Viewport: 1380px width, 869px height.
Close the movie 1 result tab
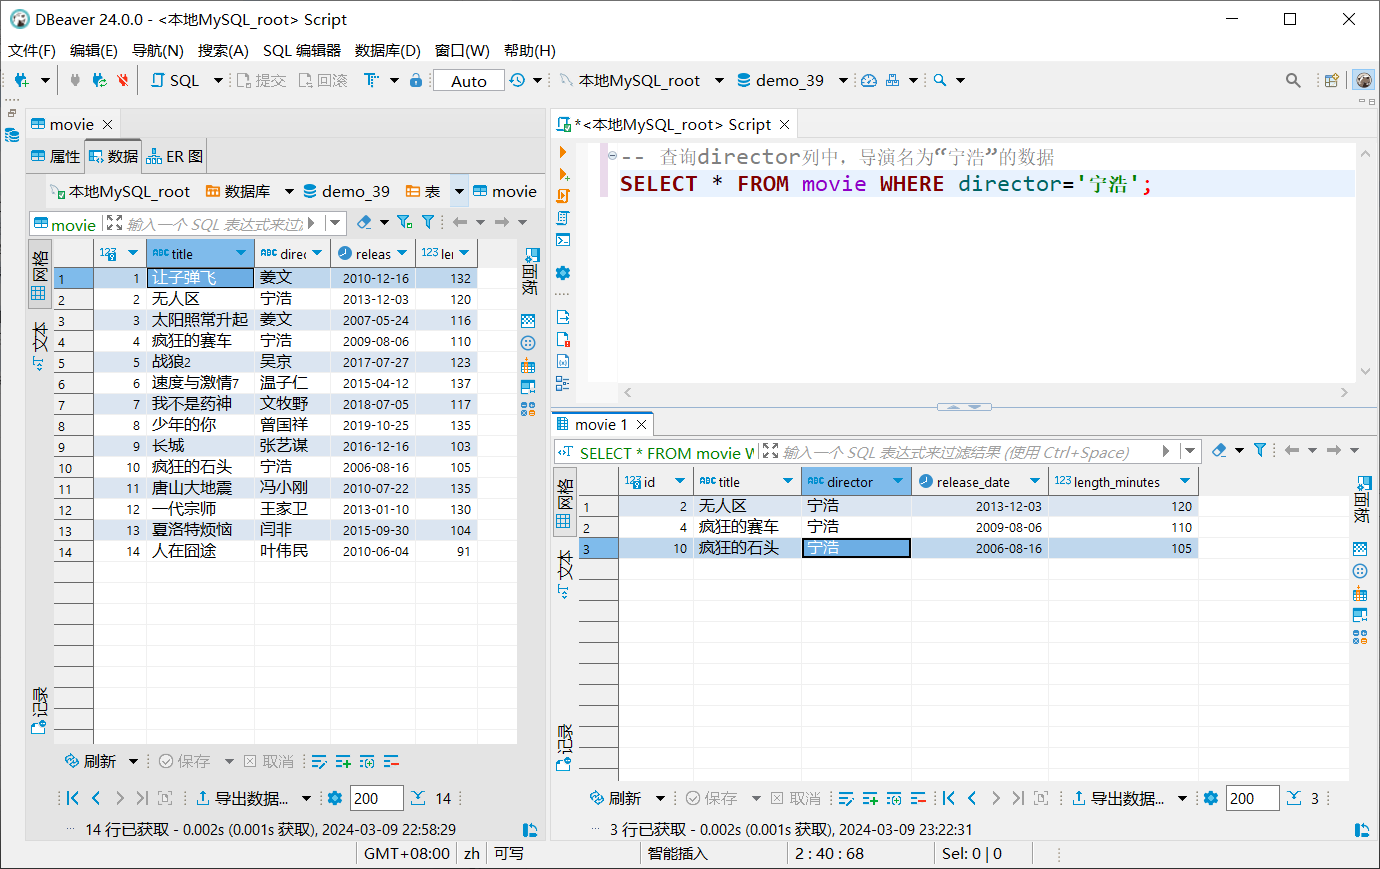pyautogui.click(x=642, y=425)
